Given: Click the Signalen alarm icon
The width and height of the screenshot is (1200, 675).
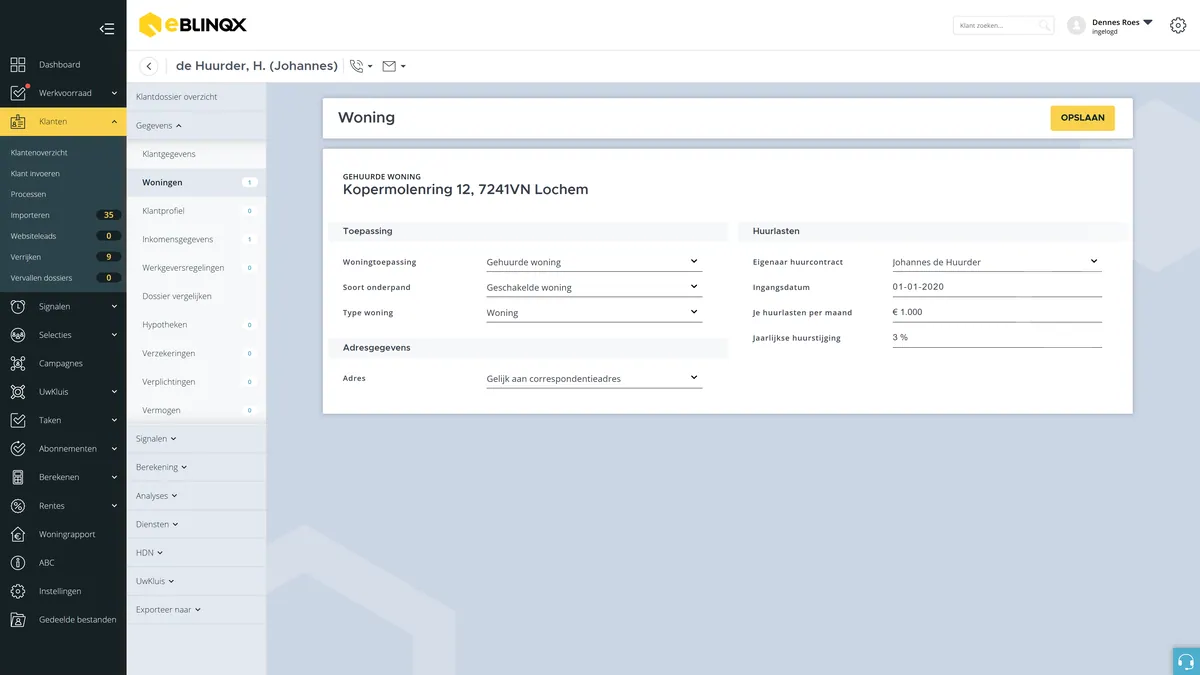Looking at the screenshot, I should coord(18,307).
